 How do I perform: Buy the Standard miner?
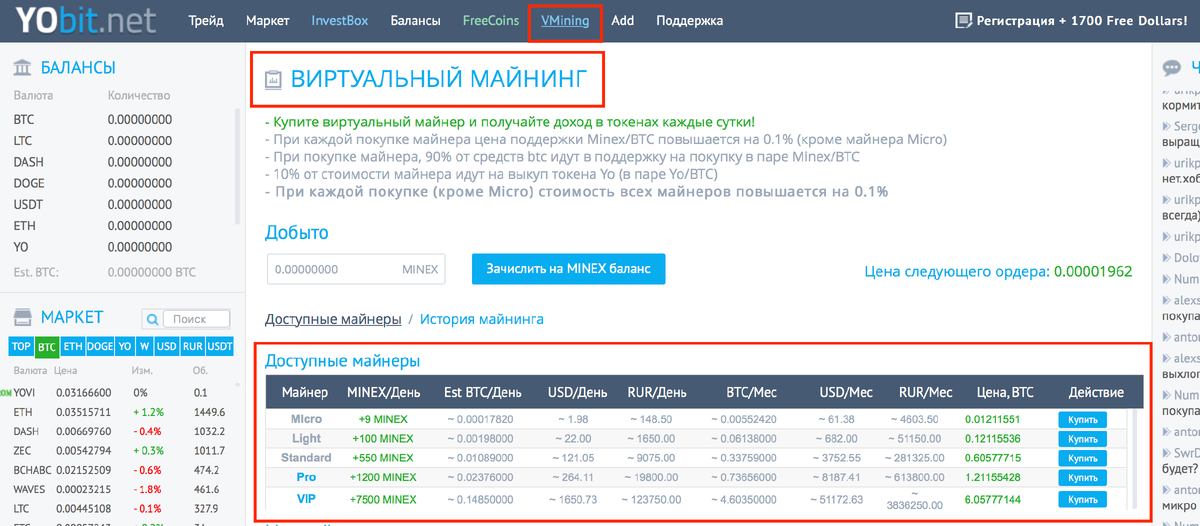(x=1083, y=458)
